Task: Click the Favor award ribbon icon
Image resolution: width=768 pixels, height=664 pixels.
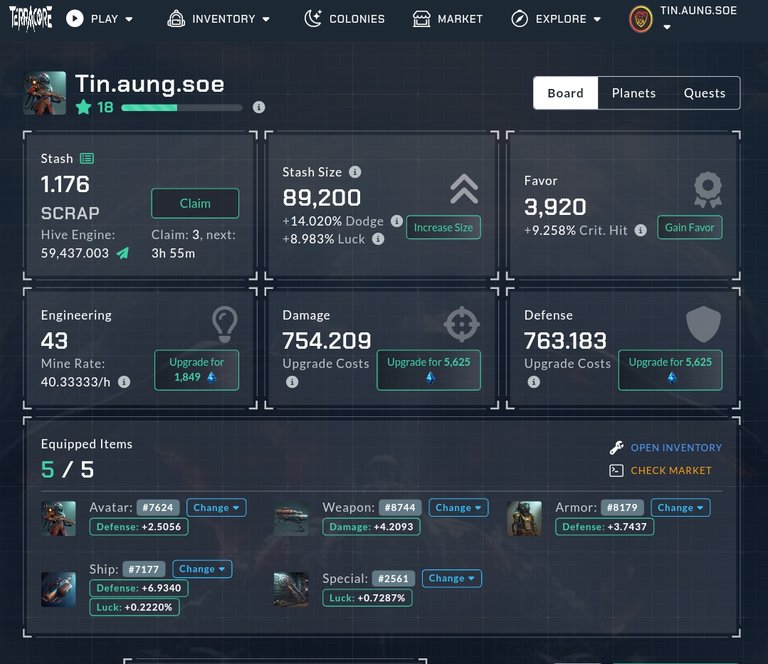Action: [708, 190]
